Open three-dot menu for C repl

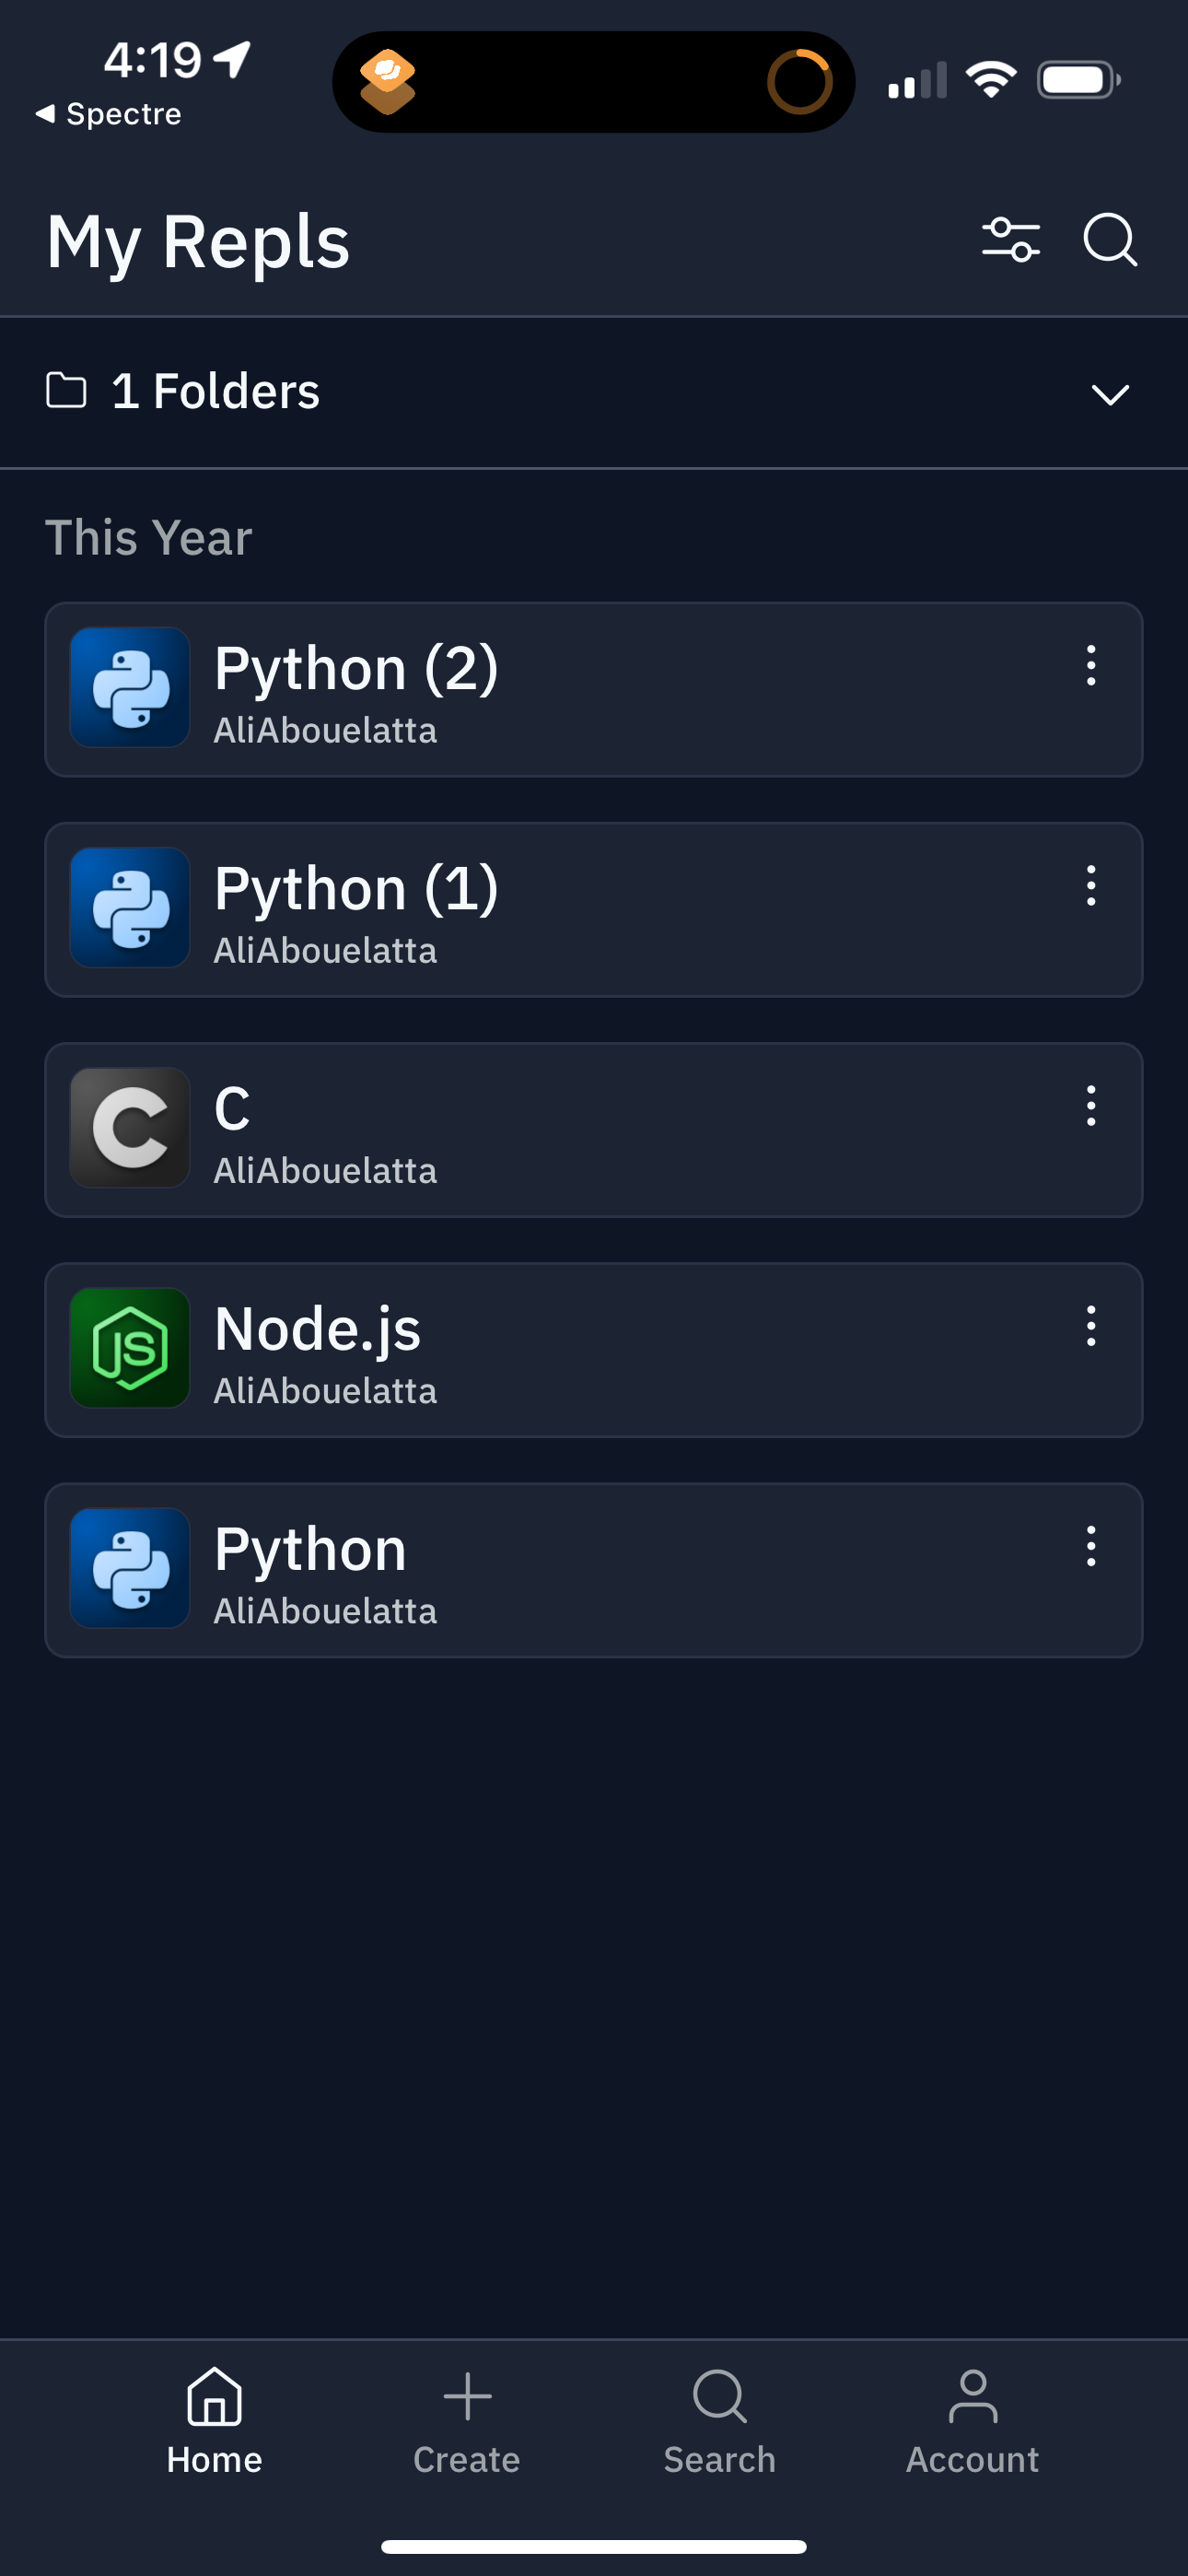(x=1091, y=1106)
